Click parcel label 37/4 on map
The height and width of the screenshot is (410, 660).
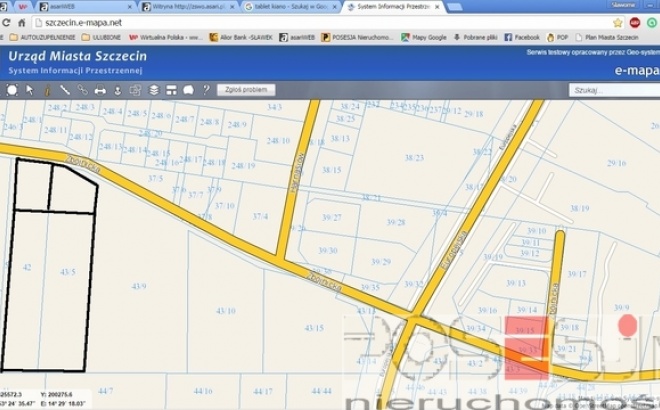(260, 216)
